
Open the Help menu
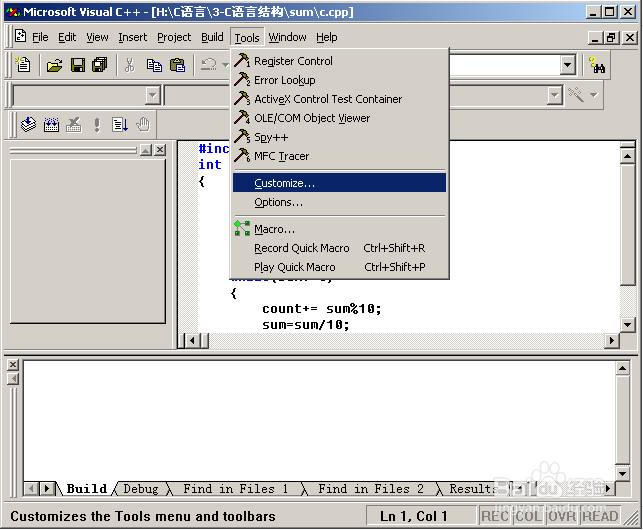(326, 37)
